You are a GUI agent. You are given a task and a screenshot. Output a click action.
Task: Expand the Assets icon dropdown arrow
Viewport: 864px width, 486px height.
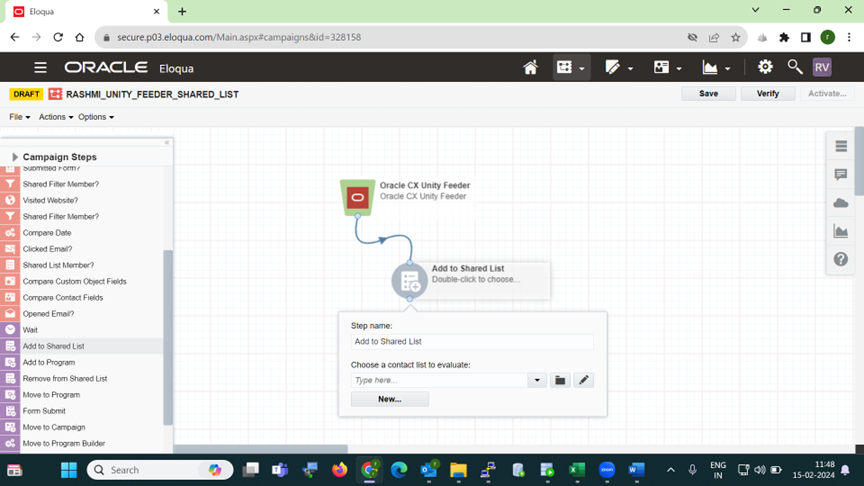click(630, 69)
